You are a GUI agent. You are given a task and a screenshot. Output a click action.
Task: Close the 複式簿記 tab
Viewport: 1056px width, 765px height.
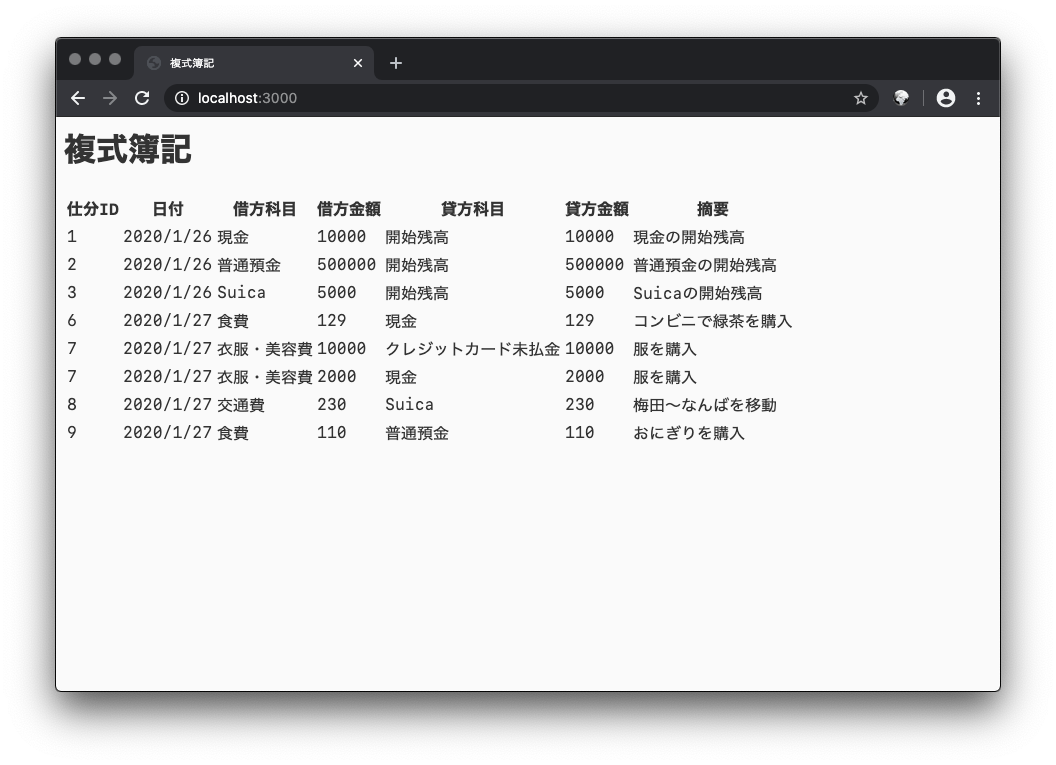[x=357, y=63]
